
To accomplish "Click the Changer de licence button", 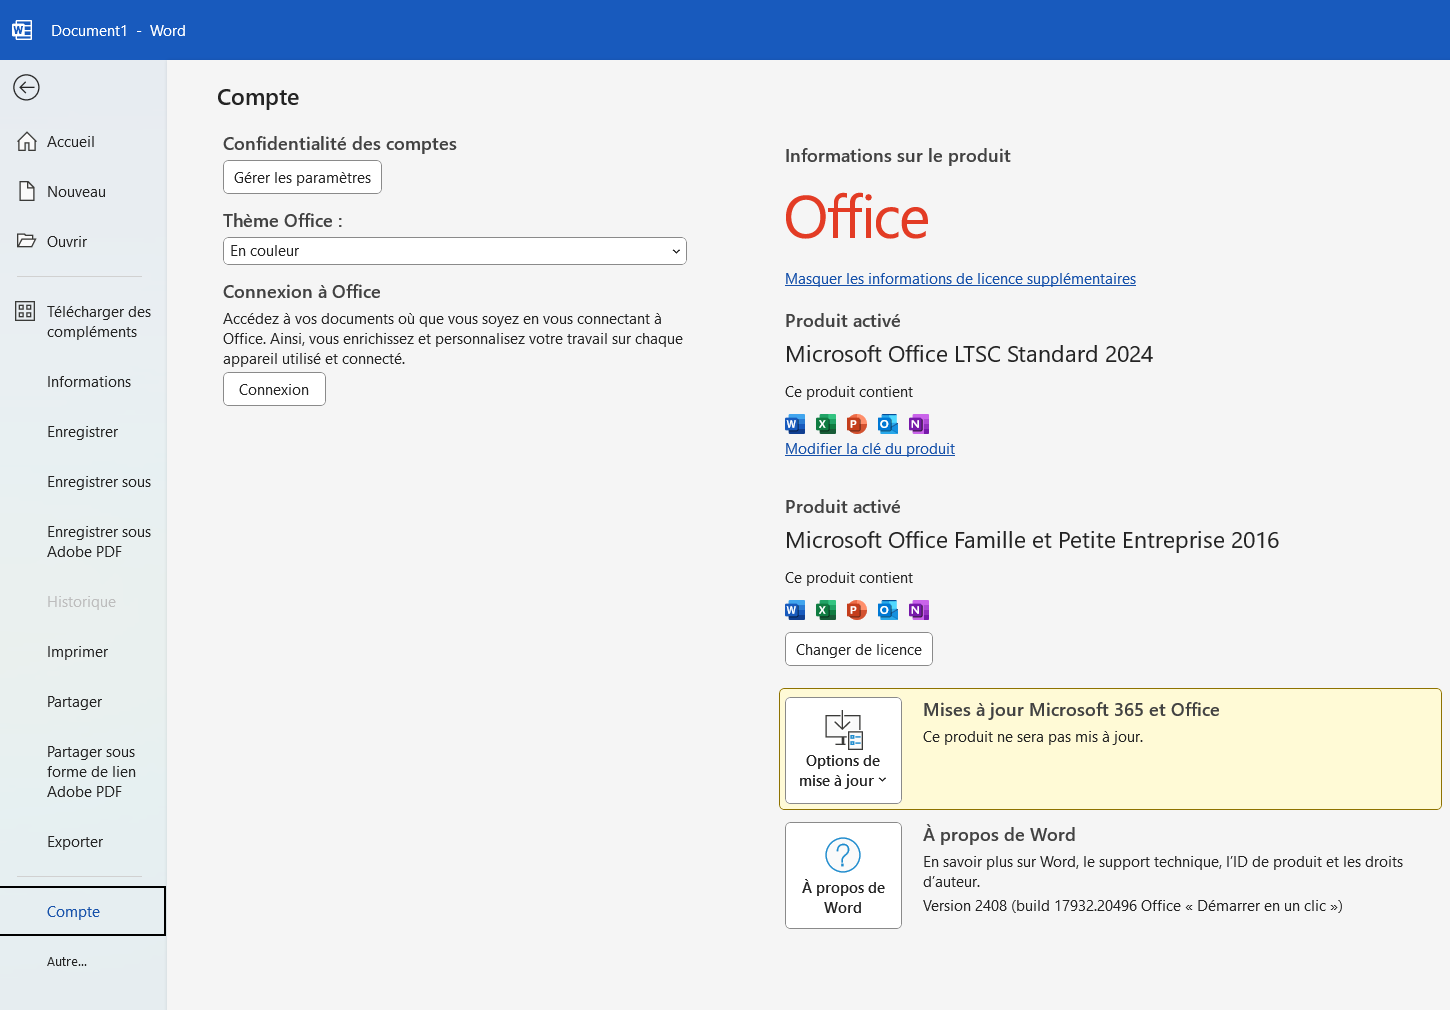I will click(x=859, y=649).
